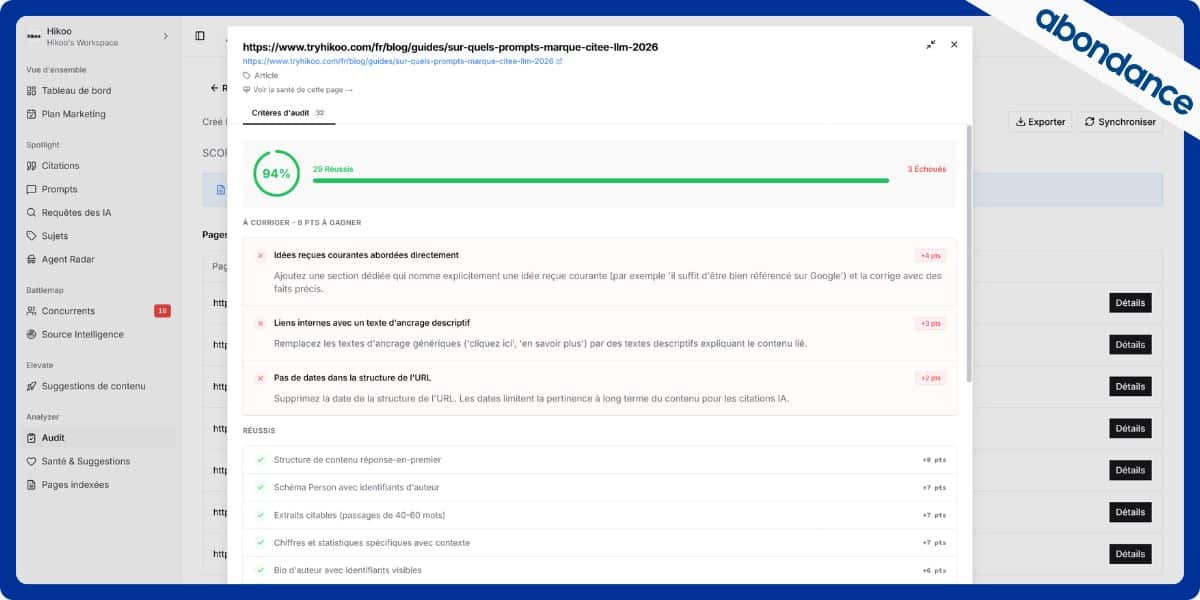Click Chiffres et statistiques spécifiques avec contexte row
This screenshot has height=600, width=1200.
[599, 543]
